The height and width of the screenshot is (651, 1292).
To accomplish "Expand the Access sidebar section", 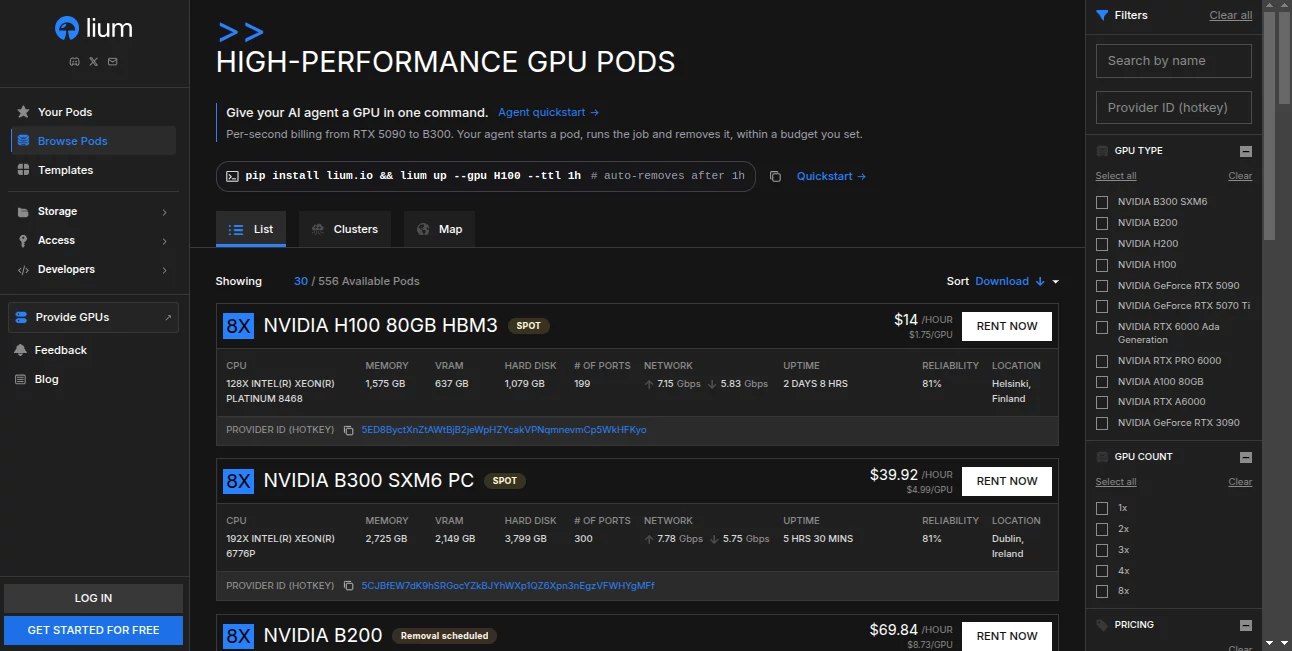I will [93, 240].
